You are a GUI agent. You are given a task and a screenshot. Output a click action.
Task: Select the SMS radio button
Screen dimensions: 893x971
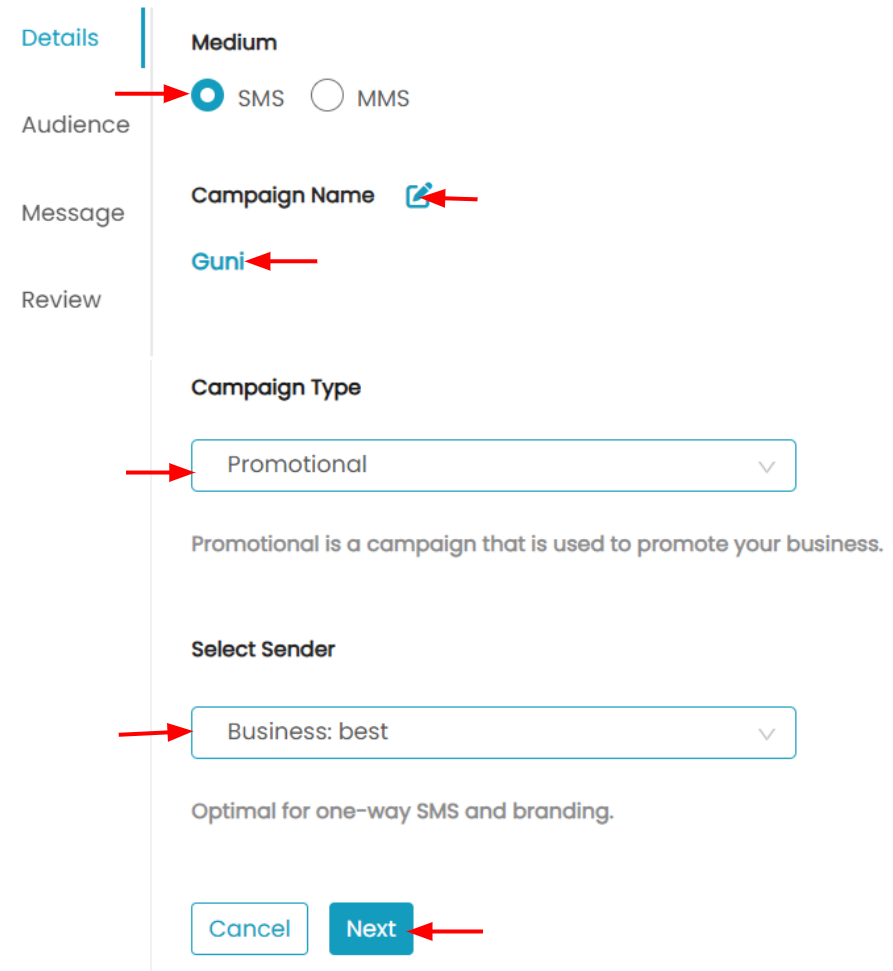pyautogui.click(x=207, y=95)
